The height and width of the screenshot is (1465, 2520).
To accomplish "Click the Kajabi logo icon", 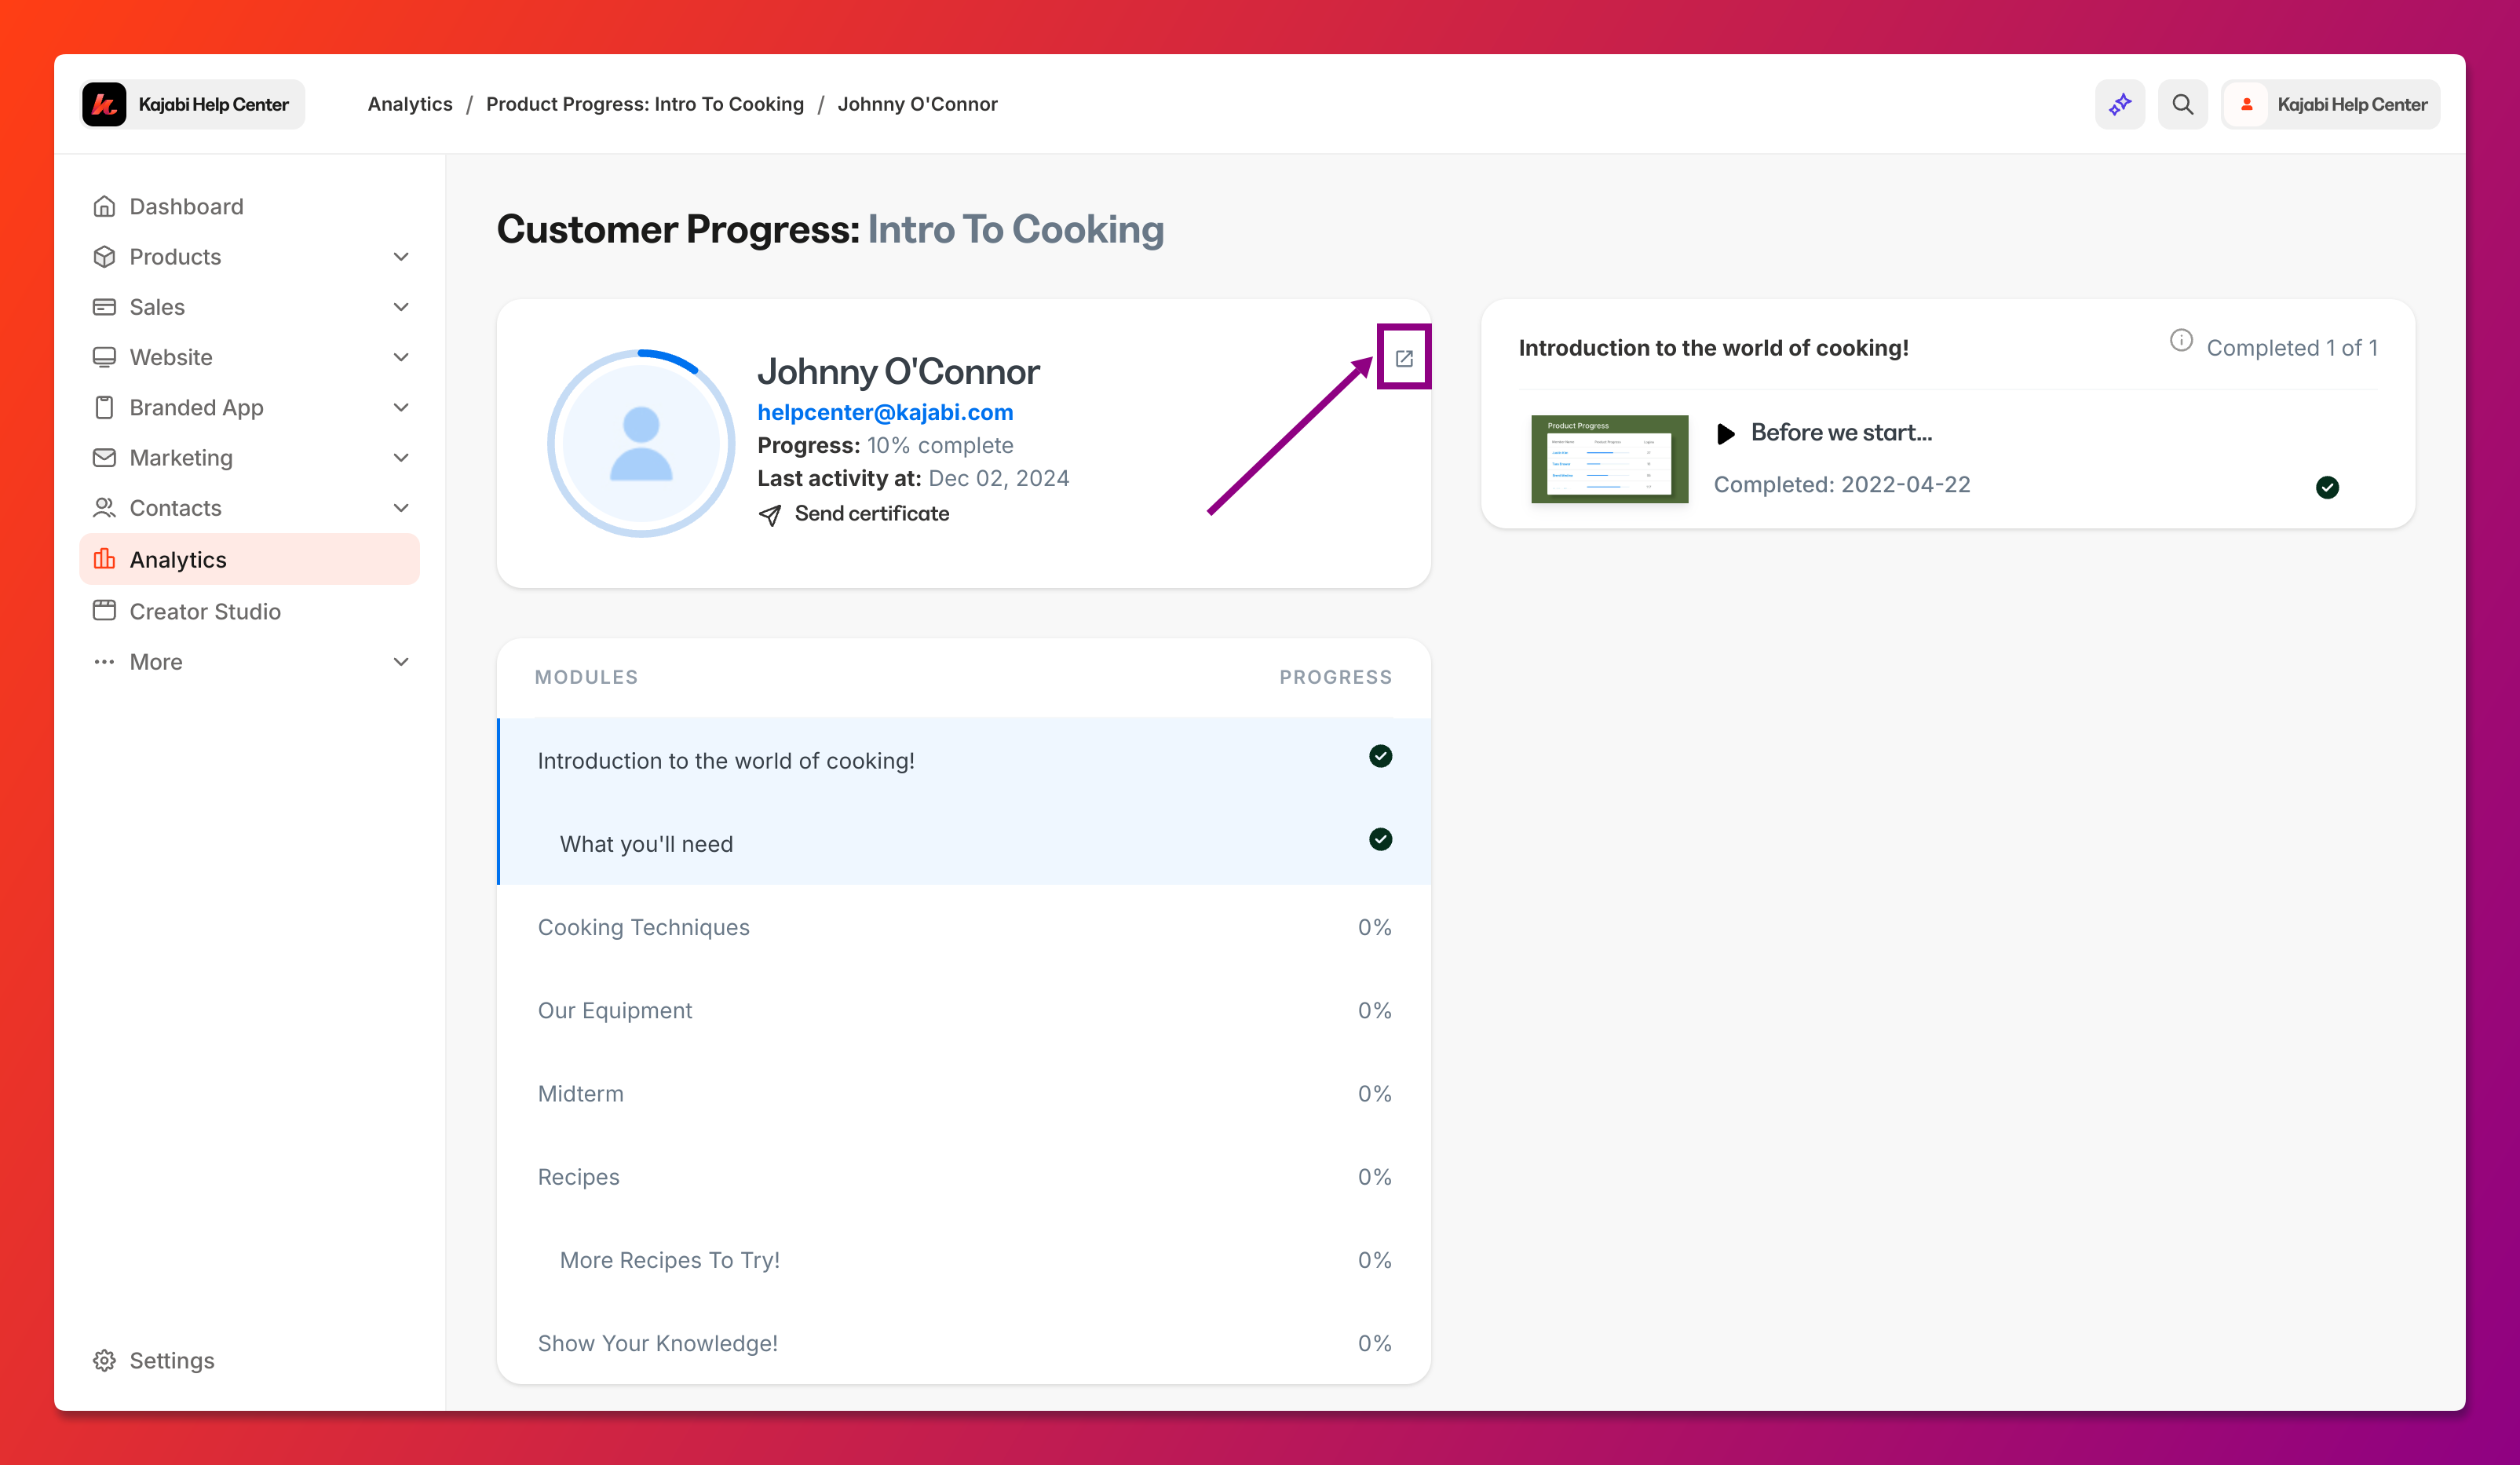I will 104,104.
